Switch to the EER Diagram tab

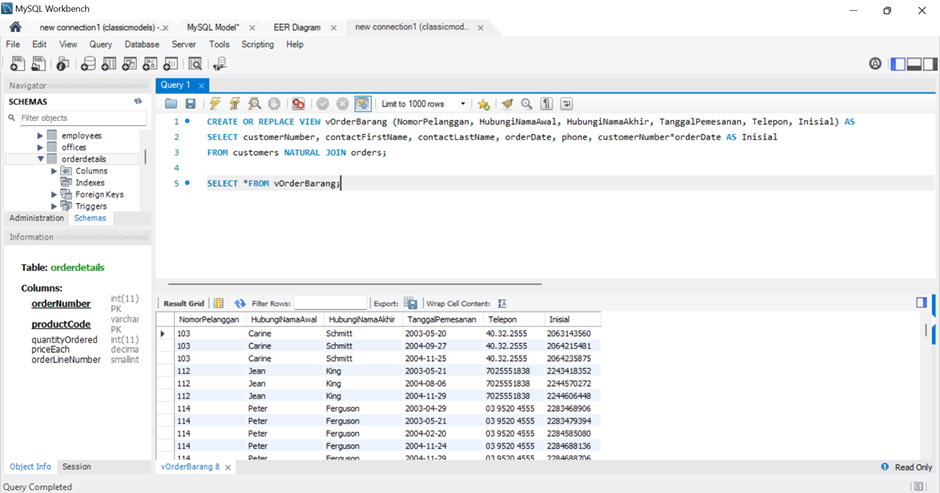297,28
